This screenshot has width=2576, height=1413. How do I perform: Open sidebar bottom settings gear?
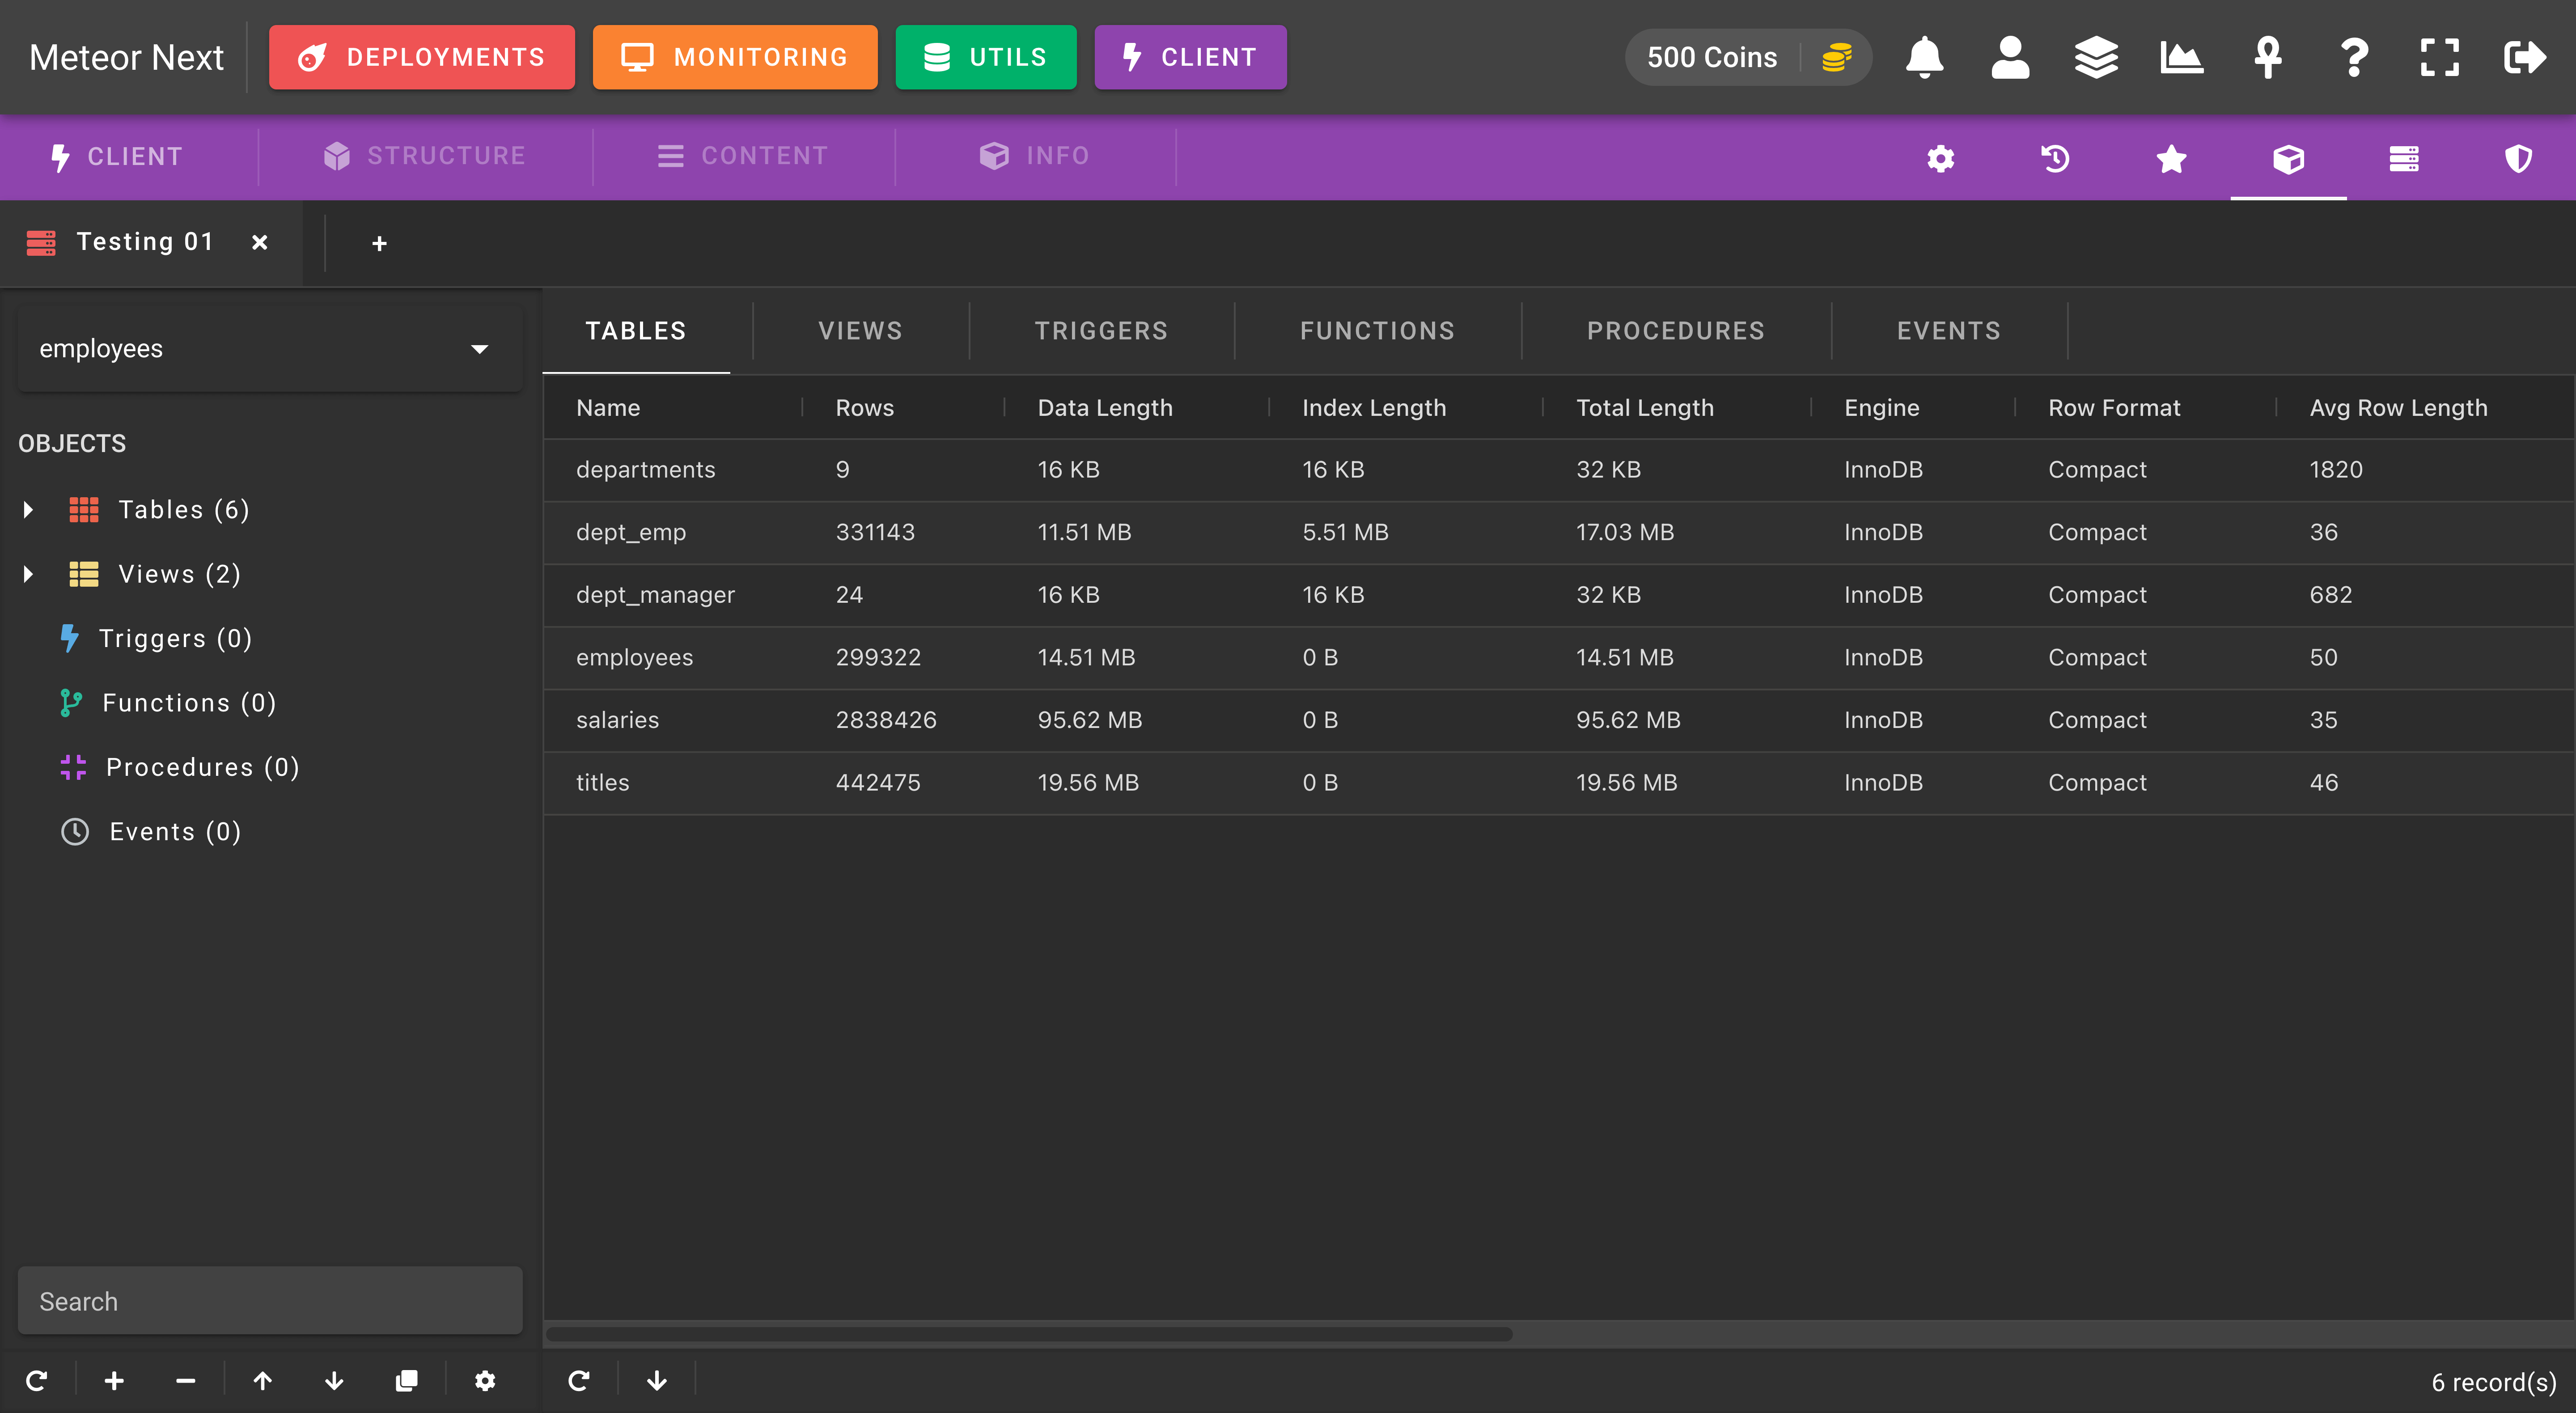click(x=485, y=1381)
